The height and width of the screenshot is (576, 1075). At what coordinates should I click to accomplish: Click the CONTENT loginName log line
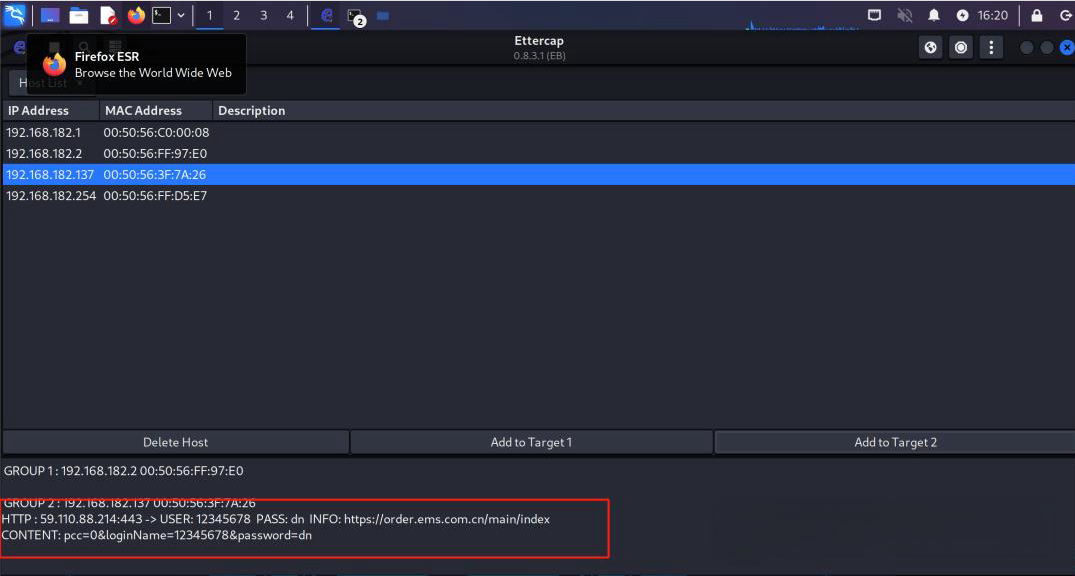(x=156, y=535)
